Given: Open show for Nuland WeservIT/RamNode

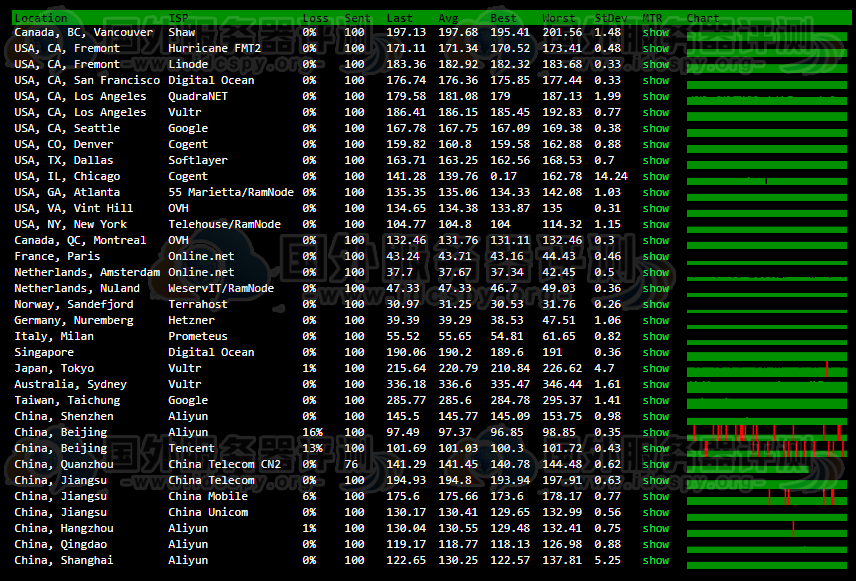Looking at the screenshot, I should click(x=656, y=288).
